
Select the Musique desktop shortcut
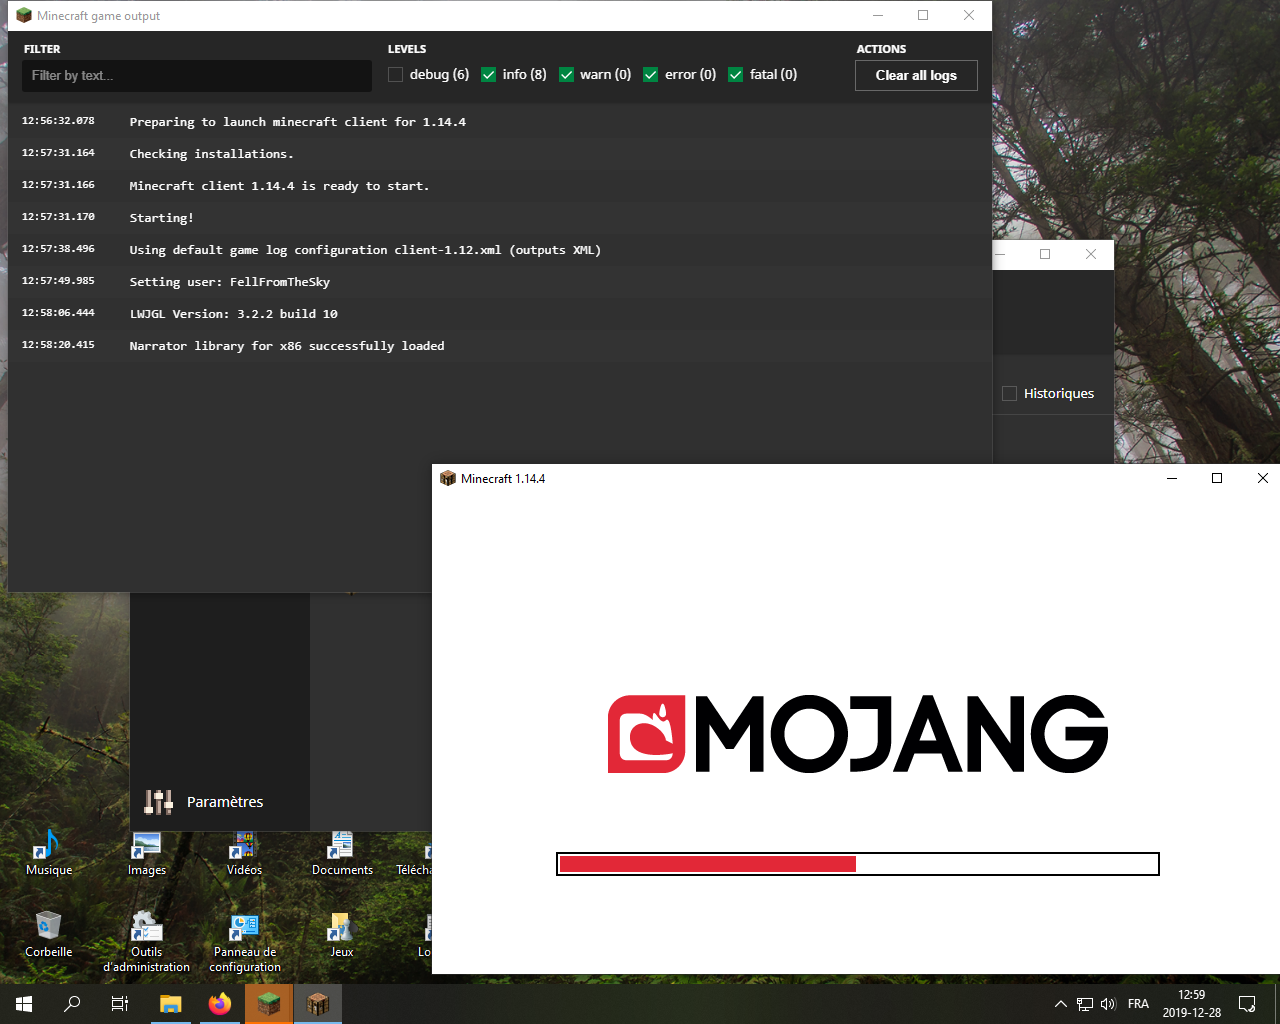coord(49,854)
